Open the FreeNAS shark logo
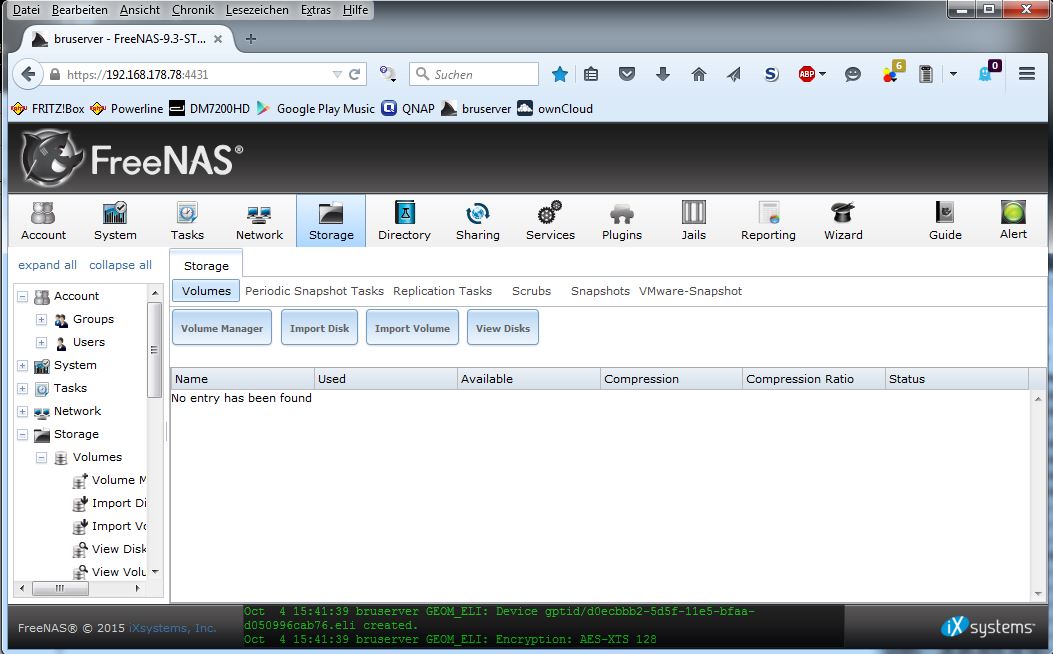The height and width of the screenshot is (654, 1053). tap(52, 158)
